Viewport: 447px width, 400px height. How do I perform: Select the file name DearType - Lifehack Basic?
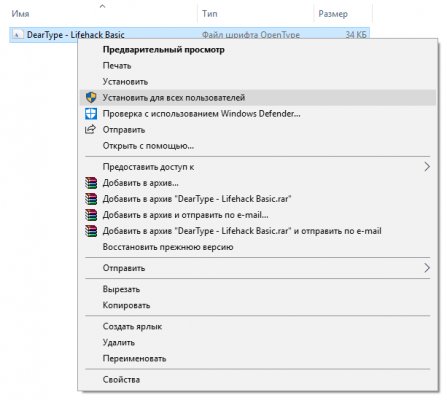75,35
